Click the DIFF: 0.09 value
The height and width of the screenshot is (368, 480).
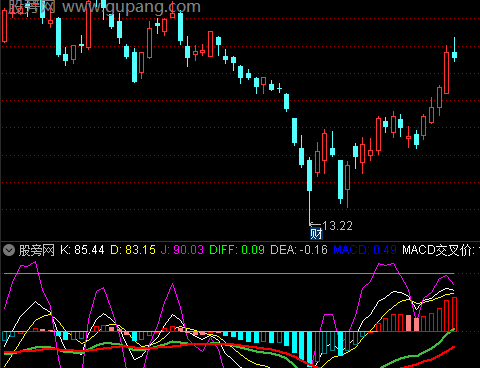237,250
